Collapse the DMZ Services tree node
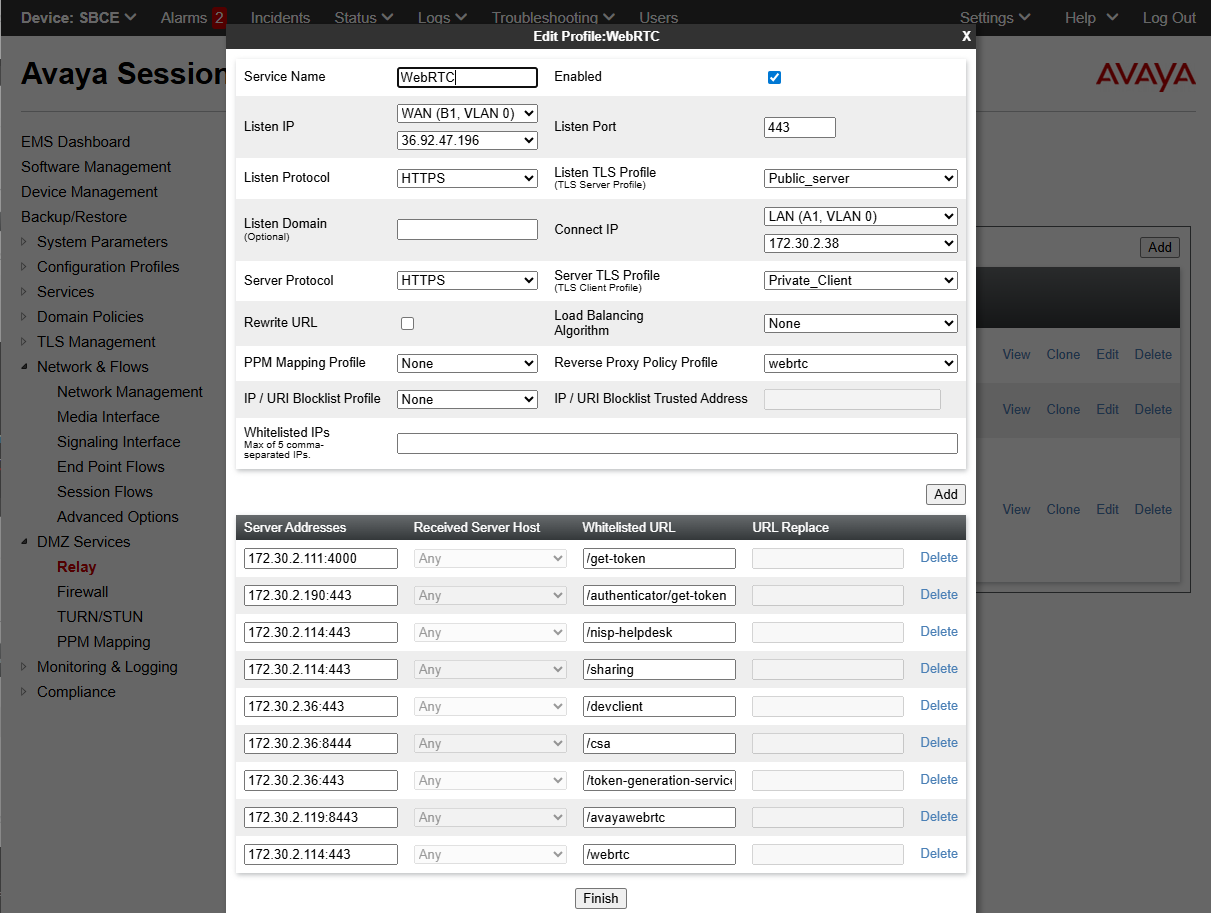Screen dimensions: 1211x913 click(x=26, y=542)
